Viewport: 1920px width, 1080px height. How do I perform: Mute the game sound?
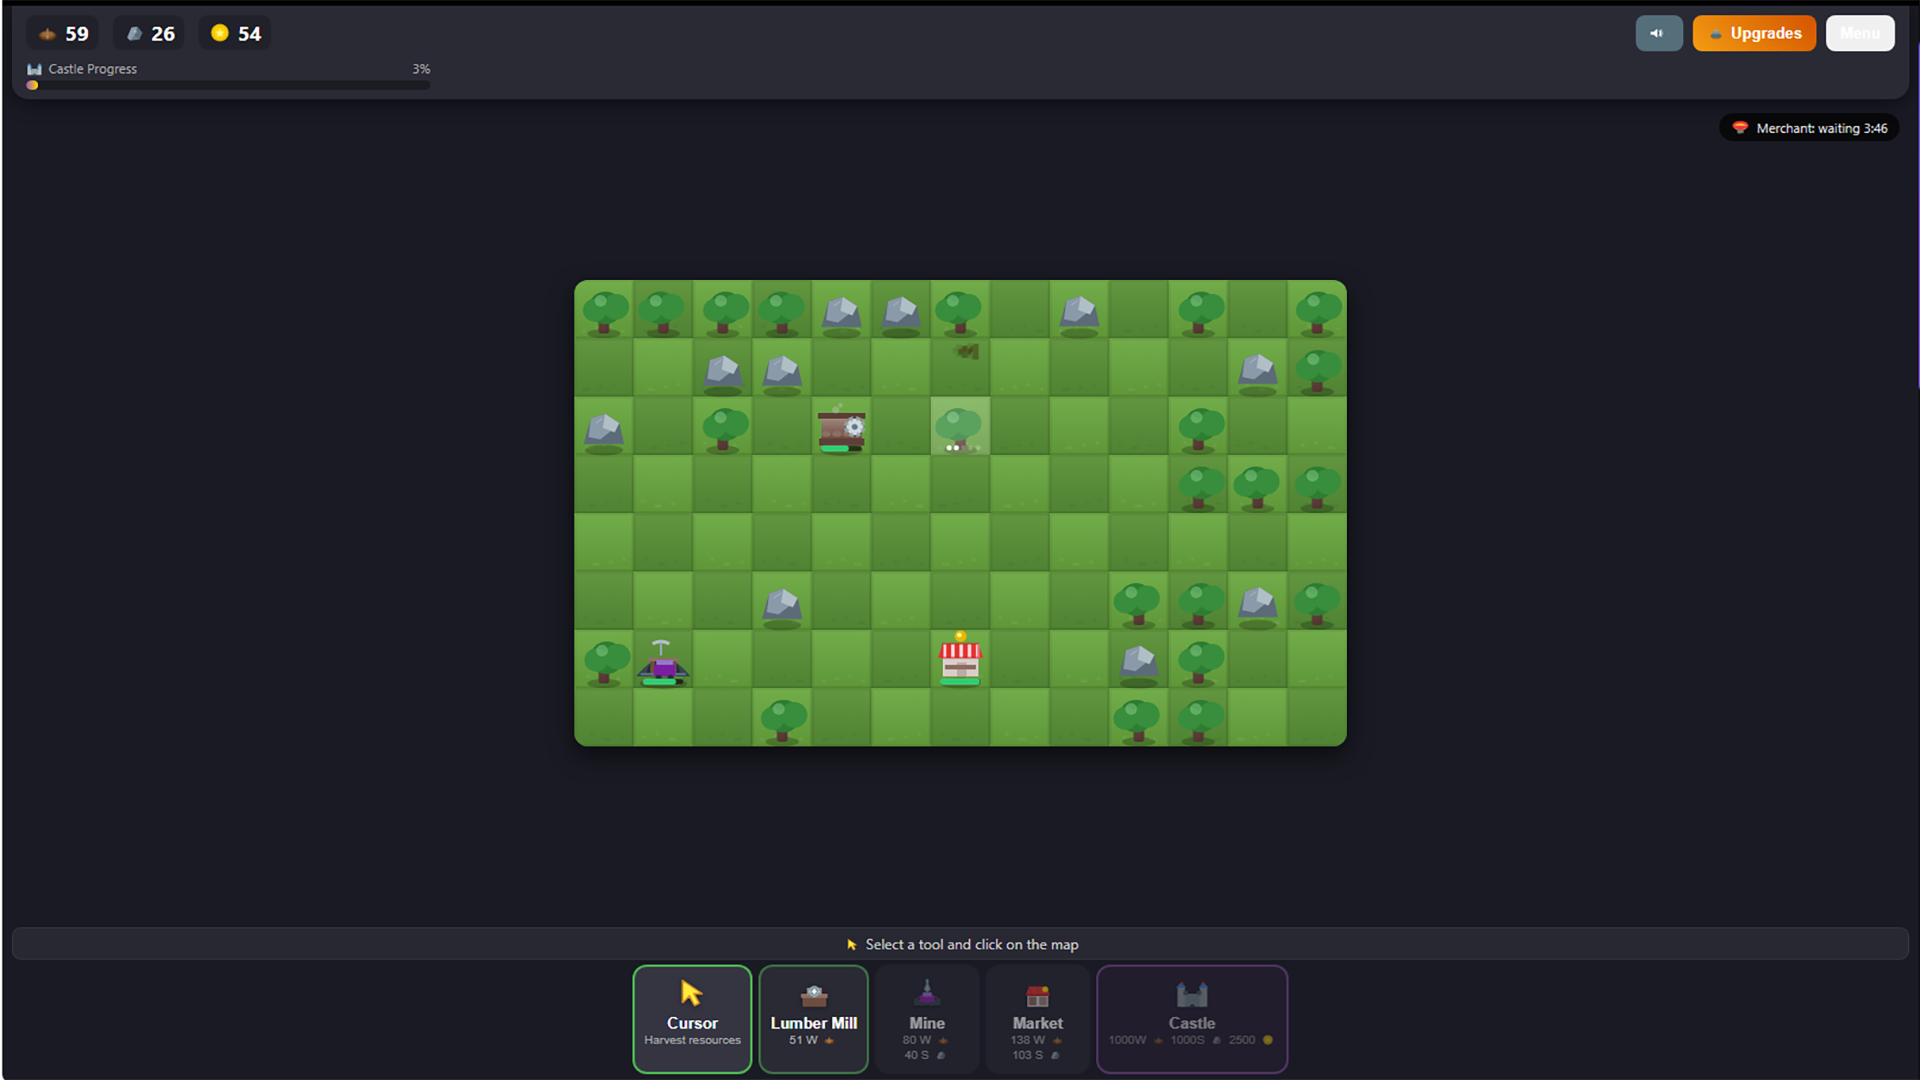coord(1659,33)
